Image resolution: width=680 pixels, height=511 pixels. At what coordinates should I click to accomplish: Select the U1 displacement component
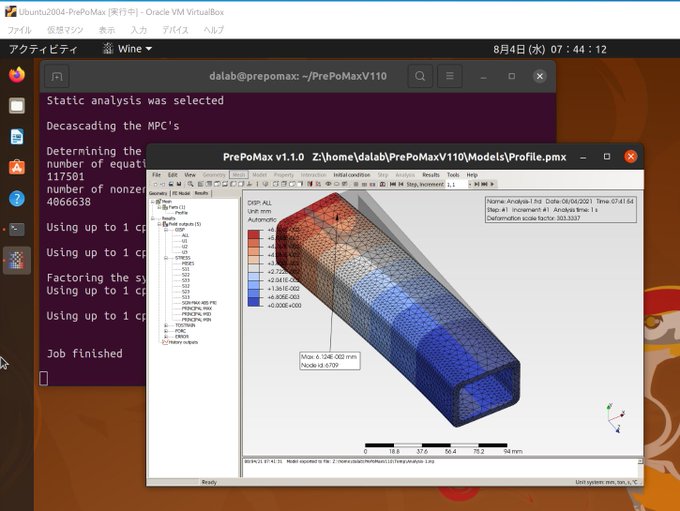pyautogui.click(x=184, y=241)
